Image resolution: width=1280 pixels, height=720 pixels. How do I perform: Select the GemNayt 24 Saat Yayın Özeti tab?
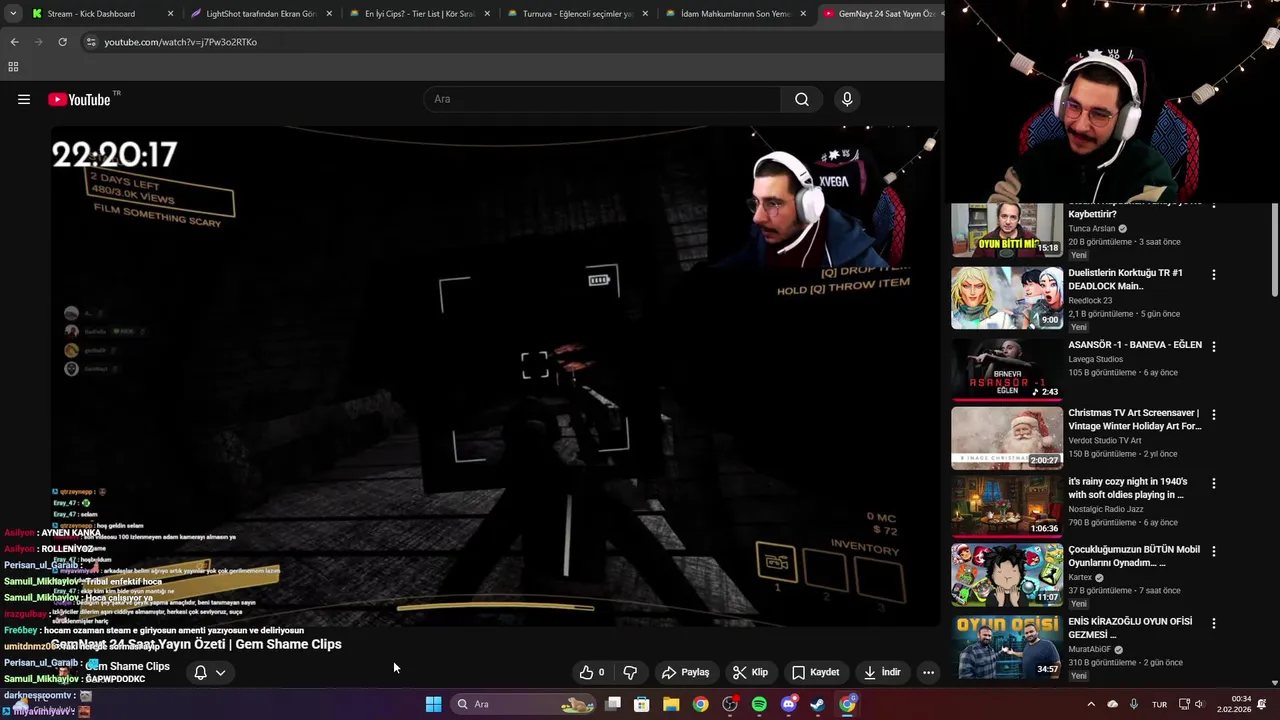(x=880, y=14)
